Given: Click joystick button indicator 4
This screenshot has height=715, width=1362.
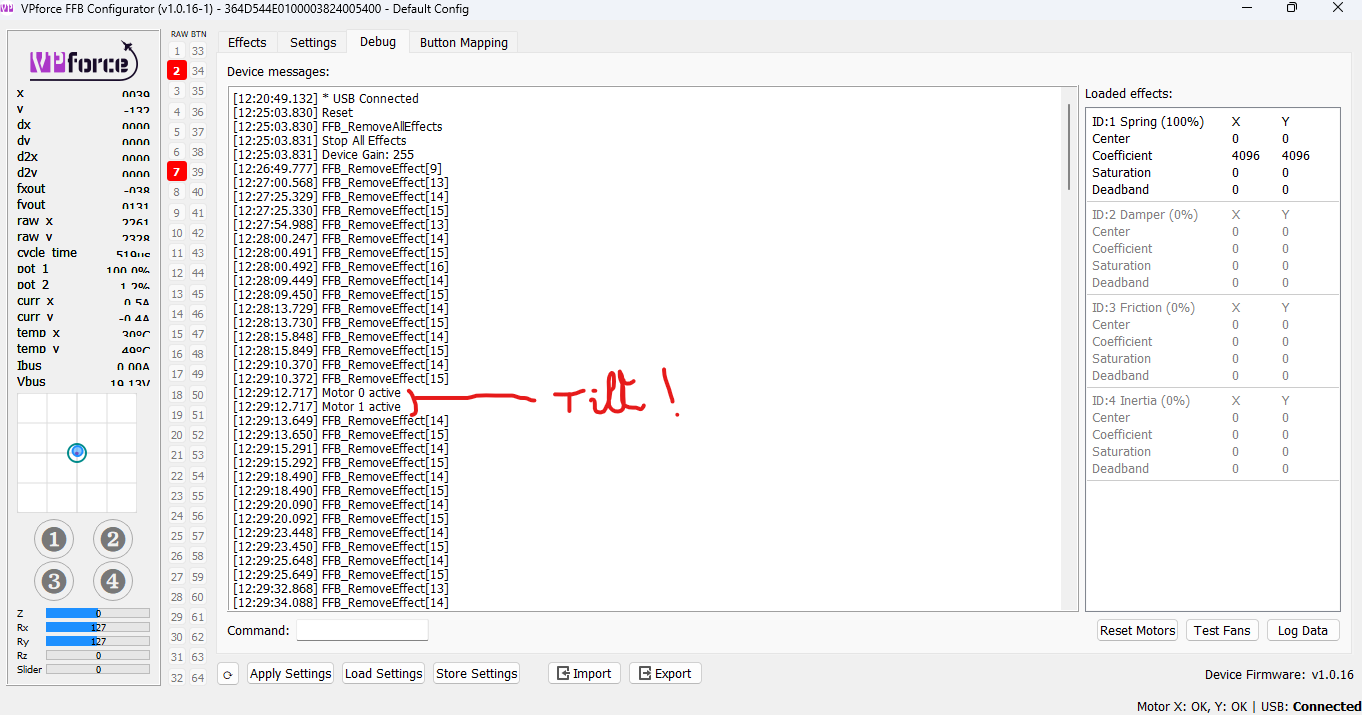Looking at the screenshot, I should click(x=113, y=581).
